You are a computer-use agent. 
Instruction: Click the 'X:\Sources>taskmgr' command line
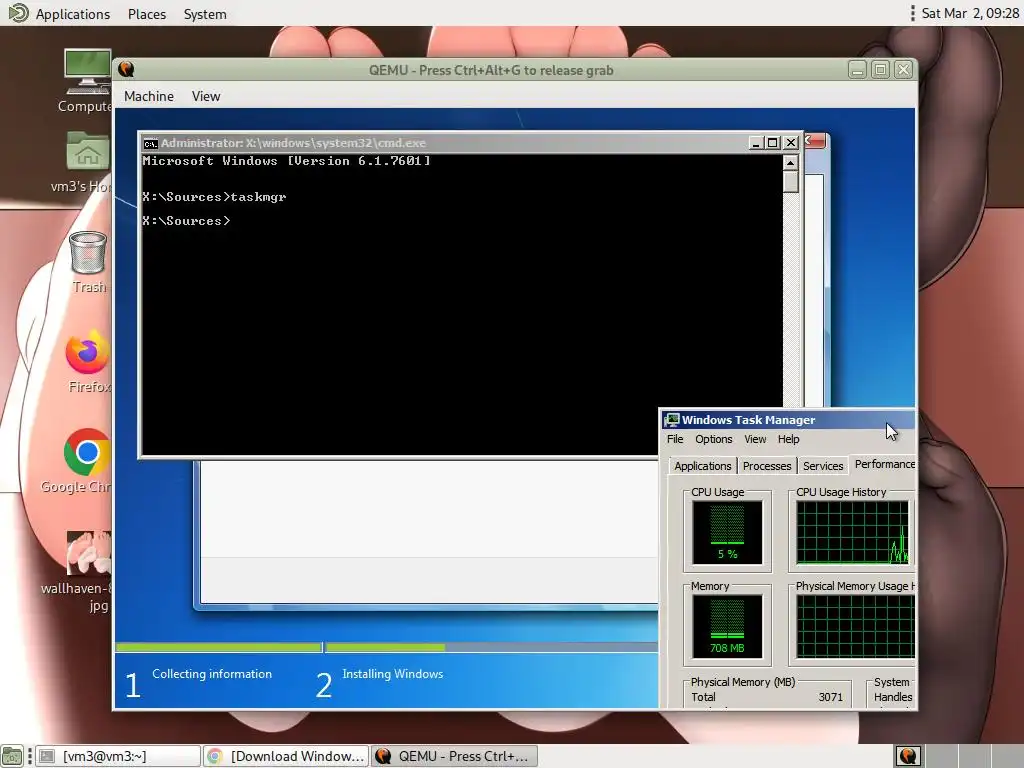pos(214,197)
